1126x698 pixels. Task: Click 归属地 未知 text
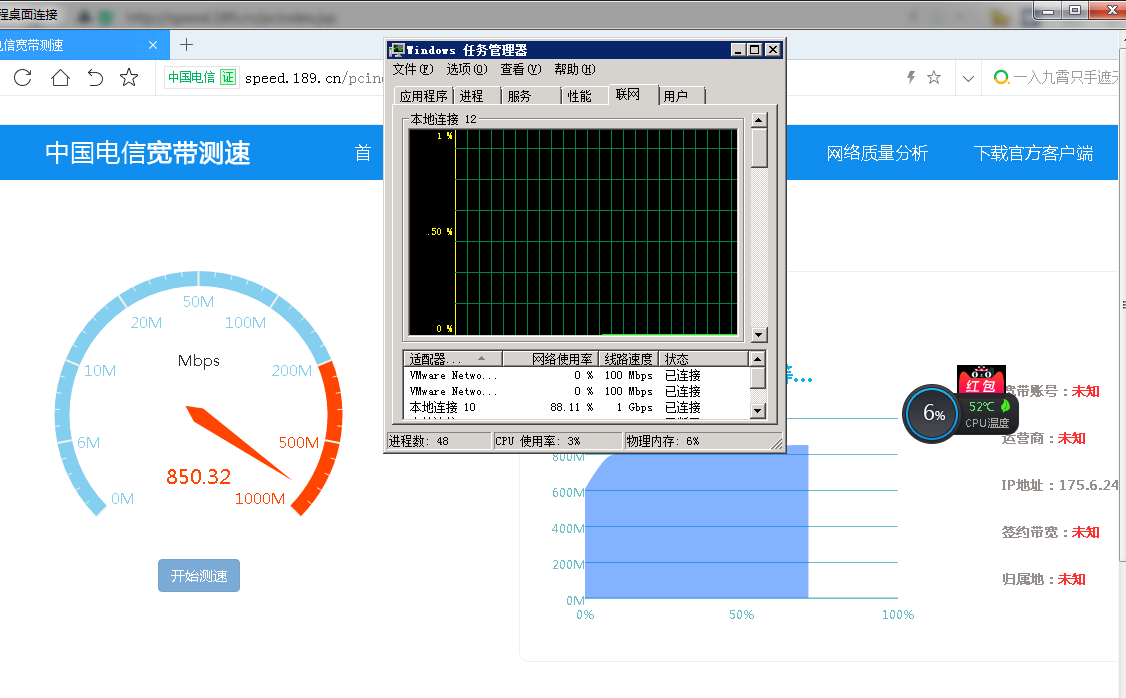pos(1043,579)
